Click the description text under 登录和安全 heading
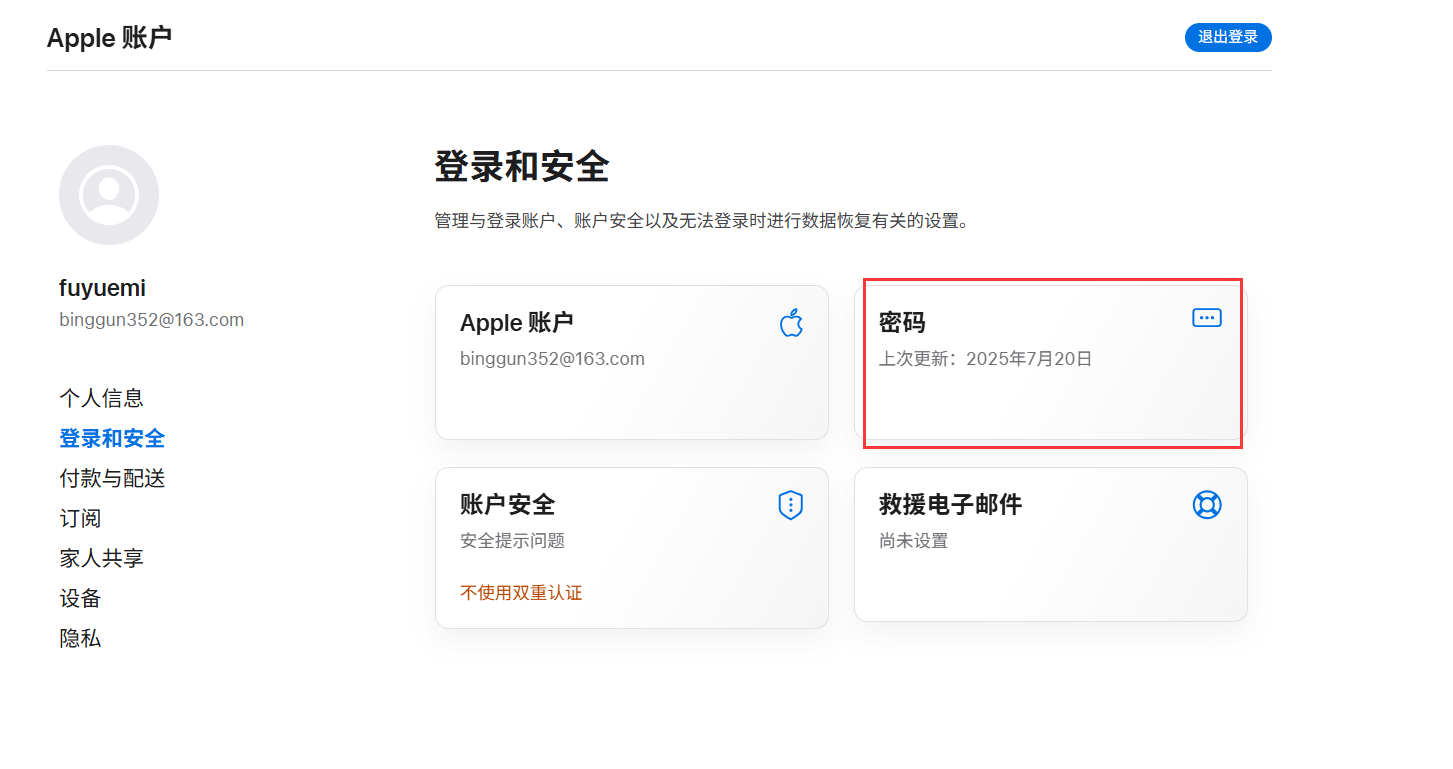 tap(702, 221)
